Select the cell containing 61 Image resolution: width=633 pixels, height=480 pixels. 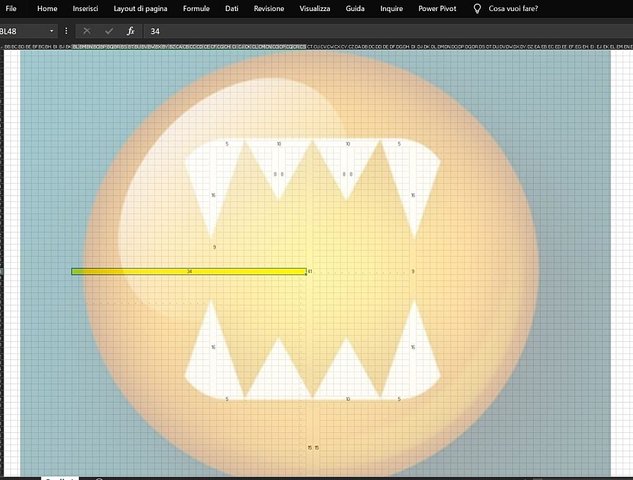[310, 272]
